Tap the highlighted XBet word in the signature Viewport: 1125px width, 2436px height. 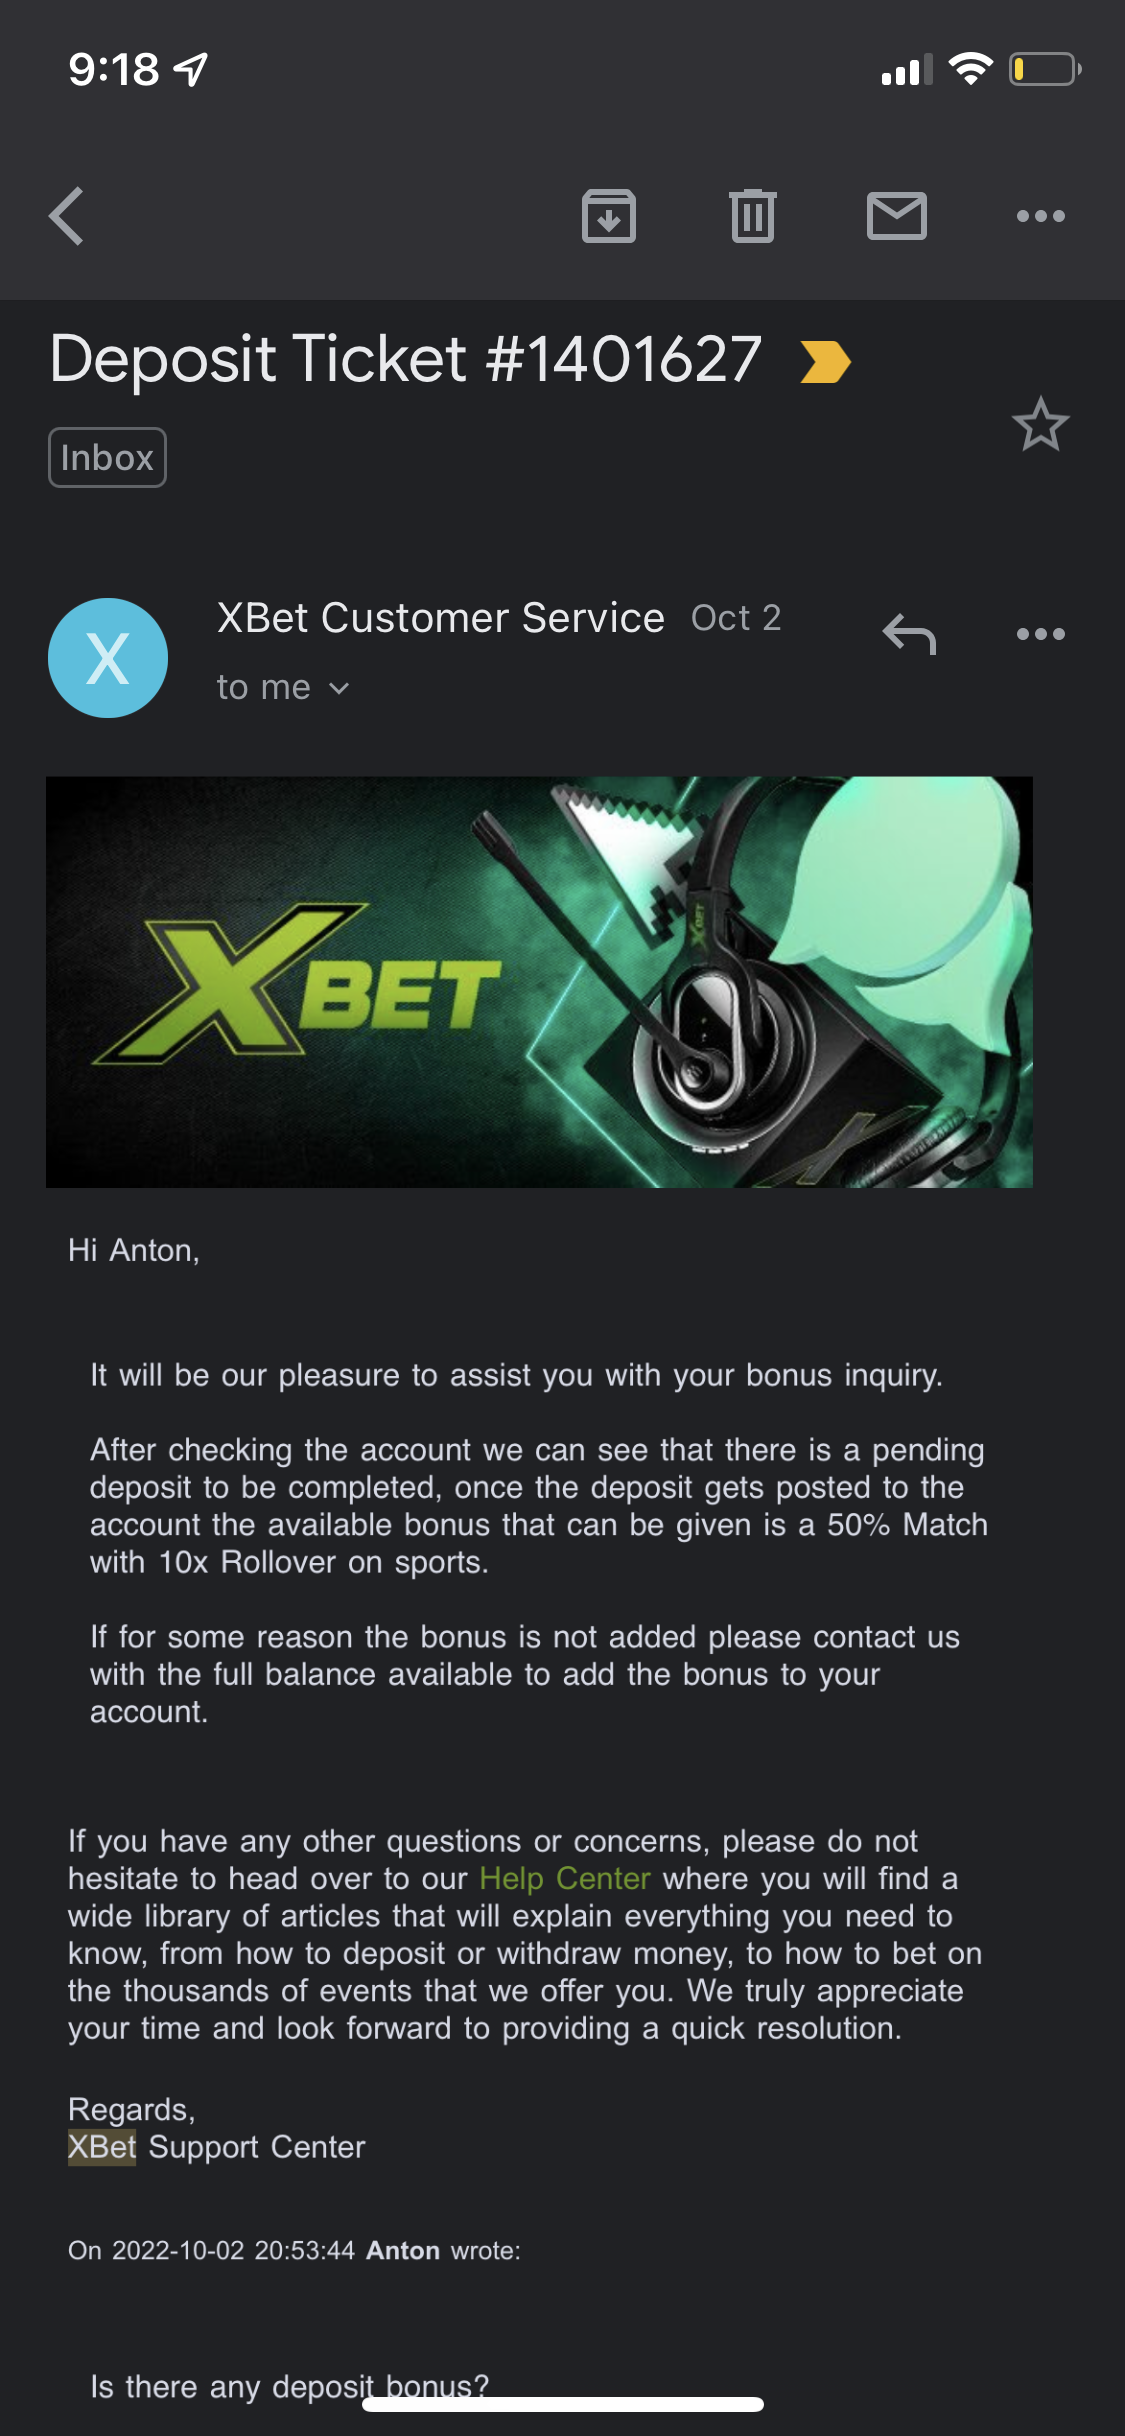(x=102, y=2147)
